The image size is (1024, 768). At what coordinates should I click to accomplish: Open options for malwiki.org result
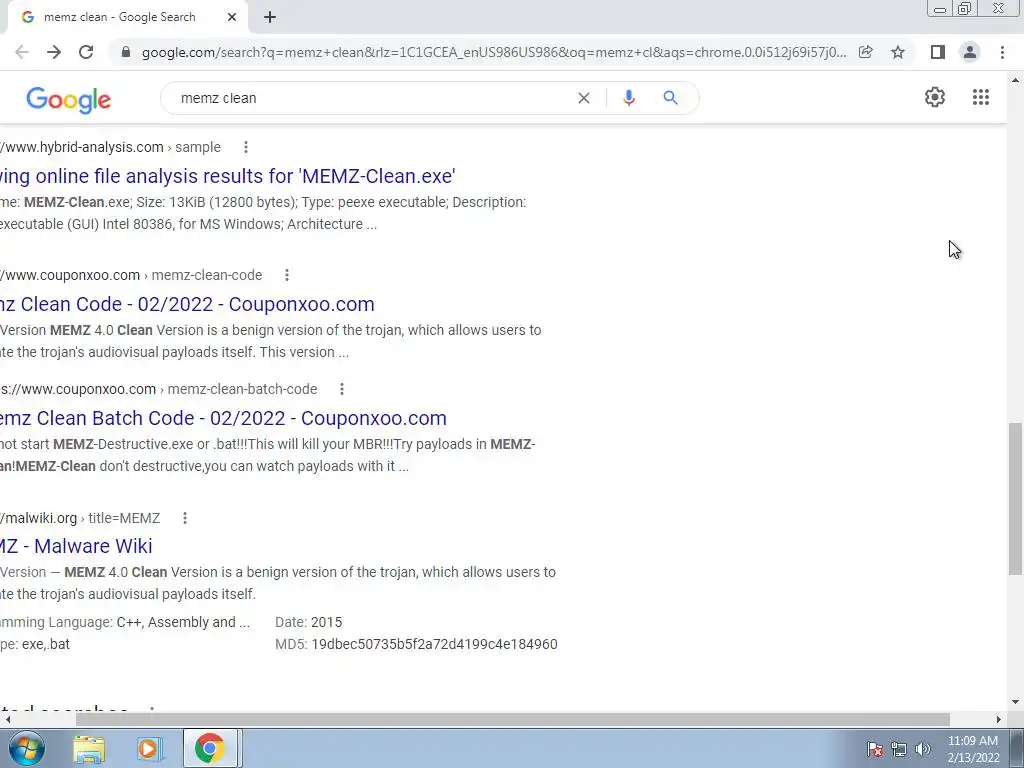pyautogui.click(x=185, y=518)
